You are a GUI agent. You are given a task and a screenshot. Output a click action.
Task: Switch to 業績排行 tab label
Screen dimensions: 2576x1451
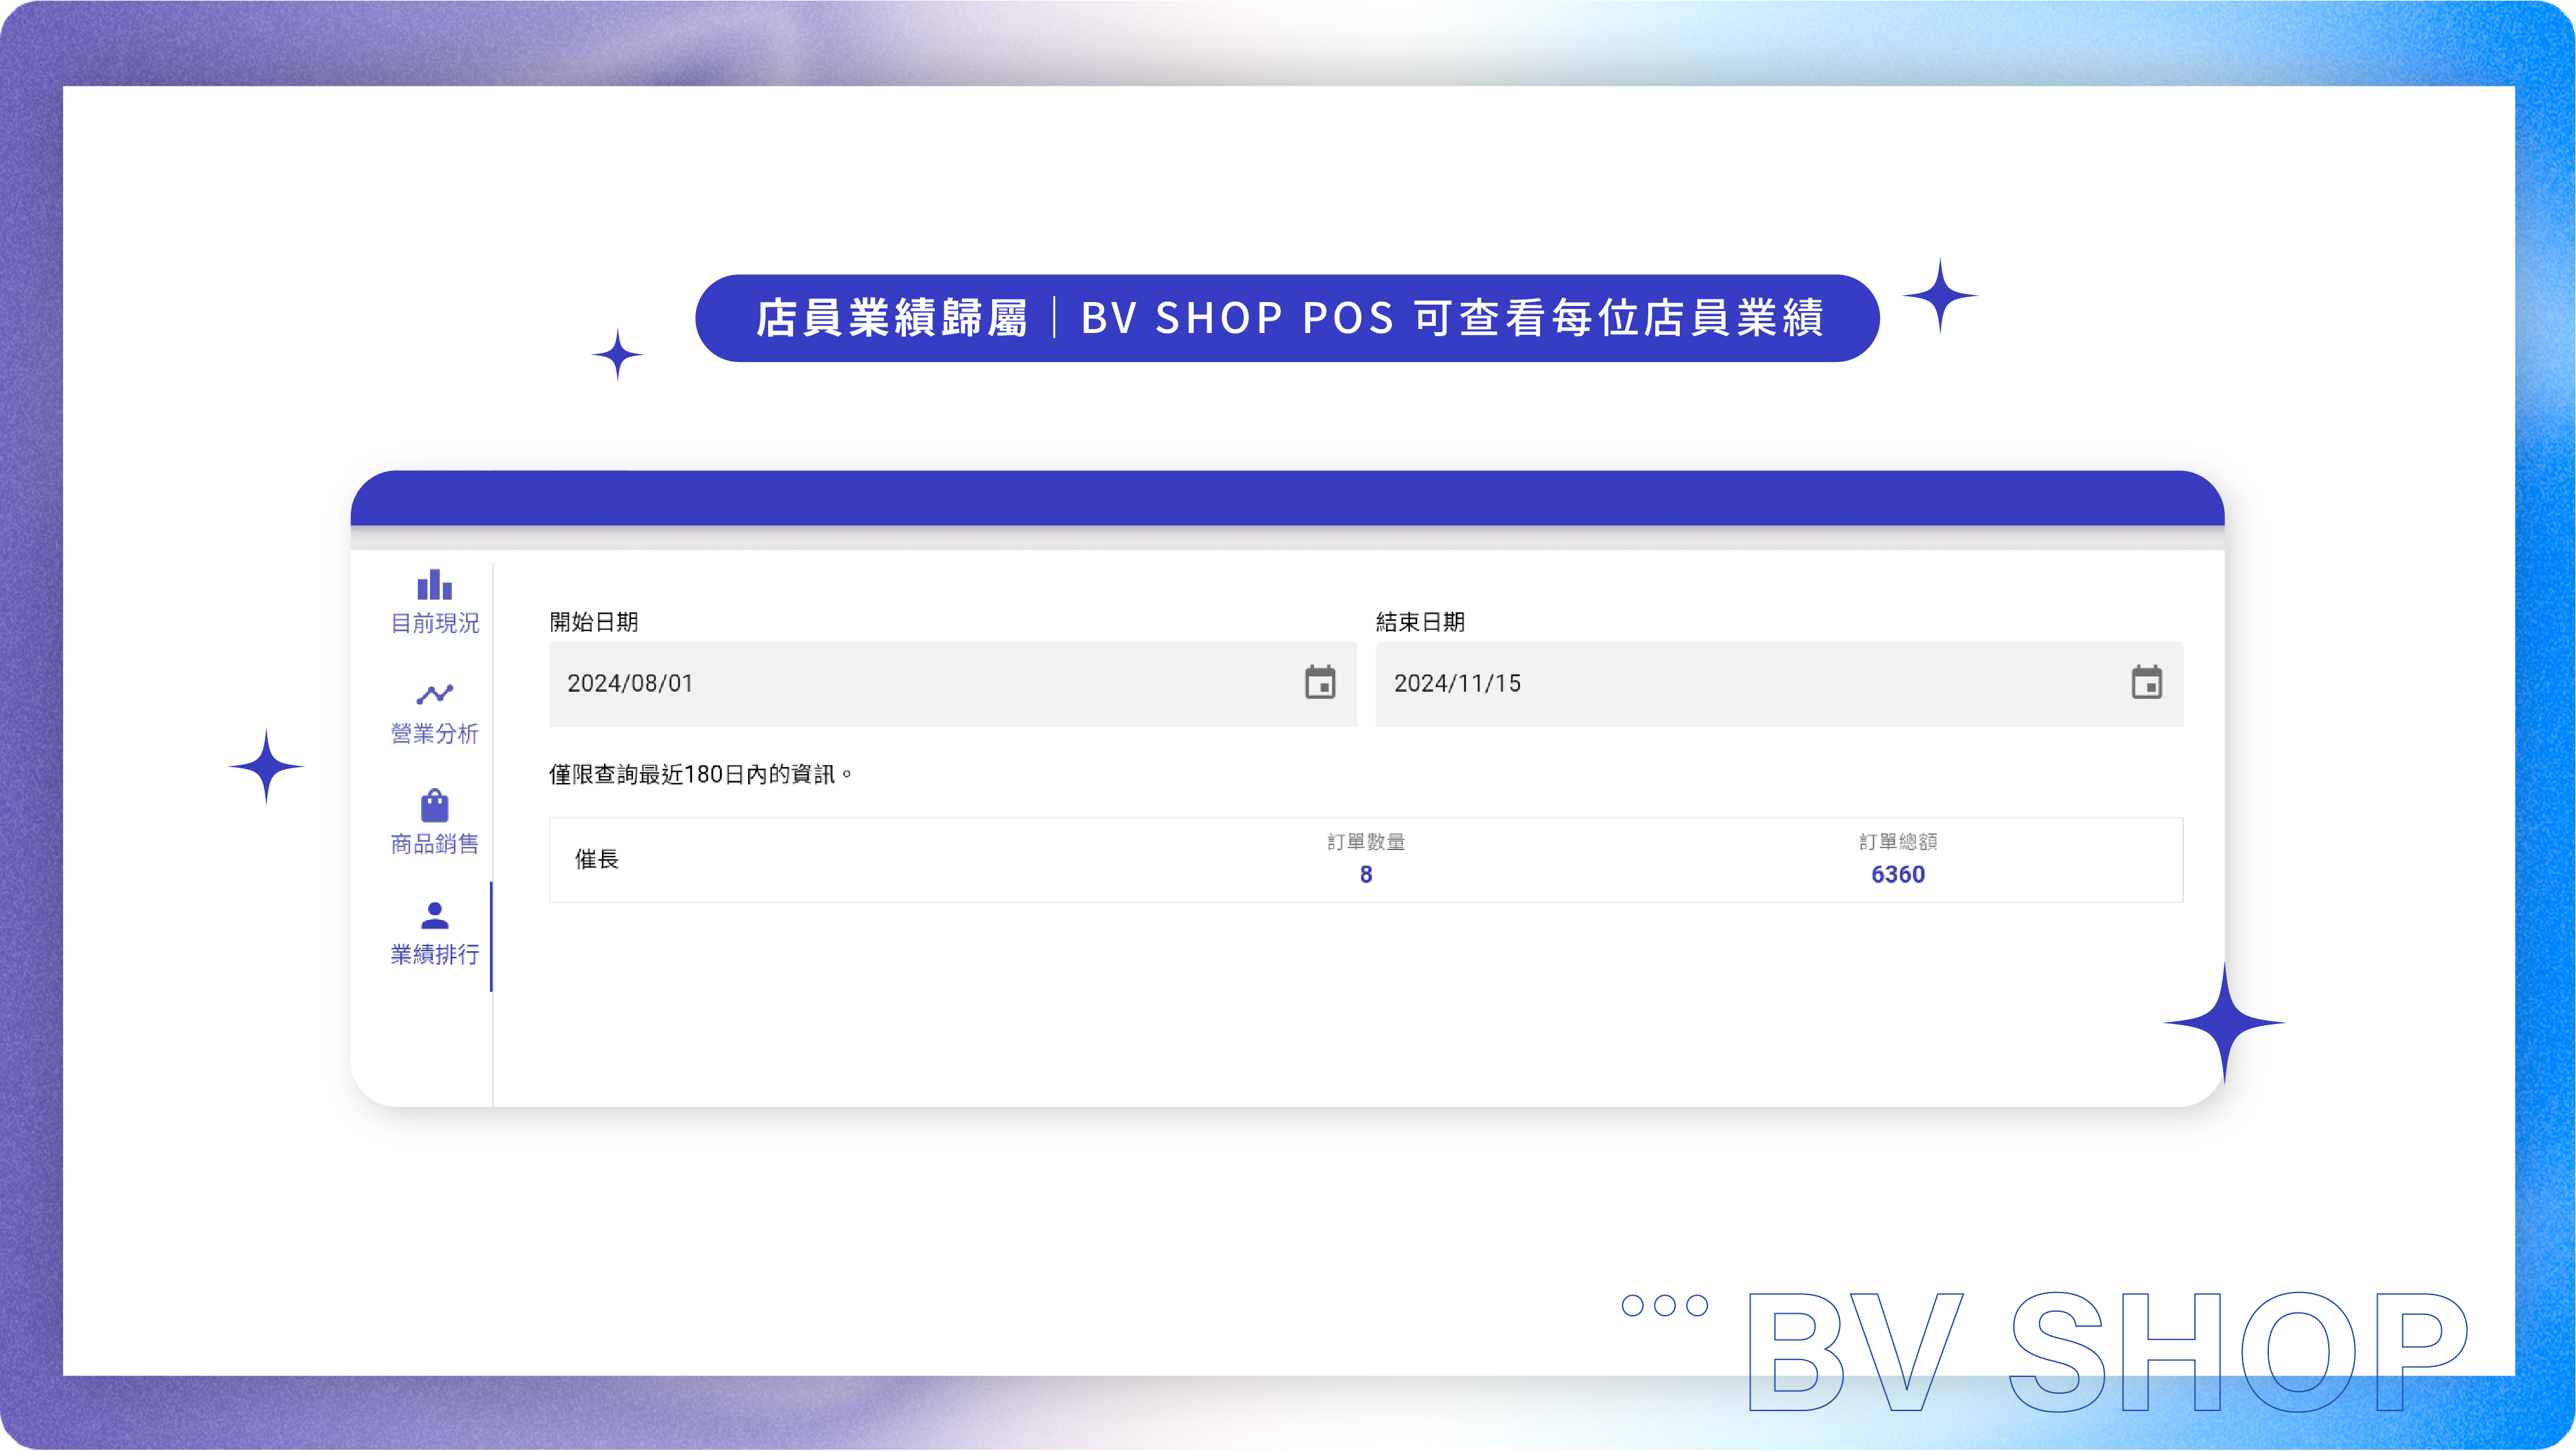pos(434,955)
